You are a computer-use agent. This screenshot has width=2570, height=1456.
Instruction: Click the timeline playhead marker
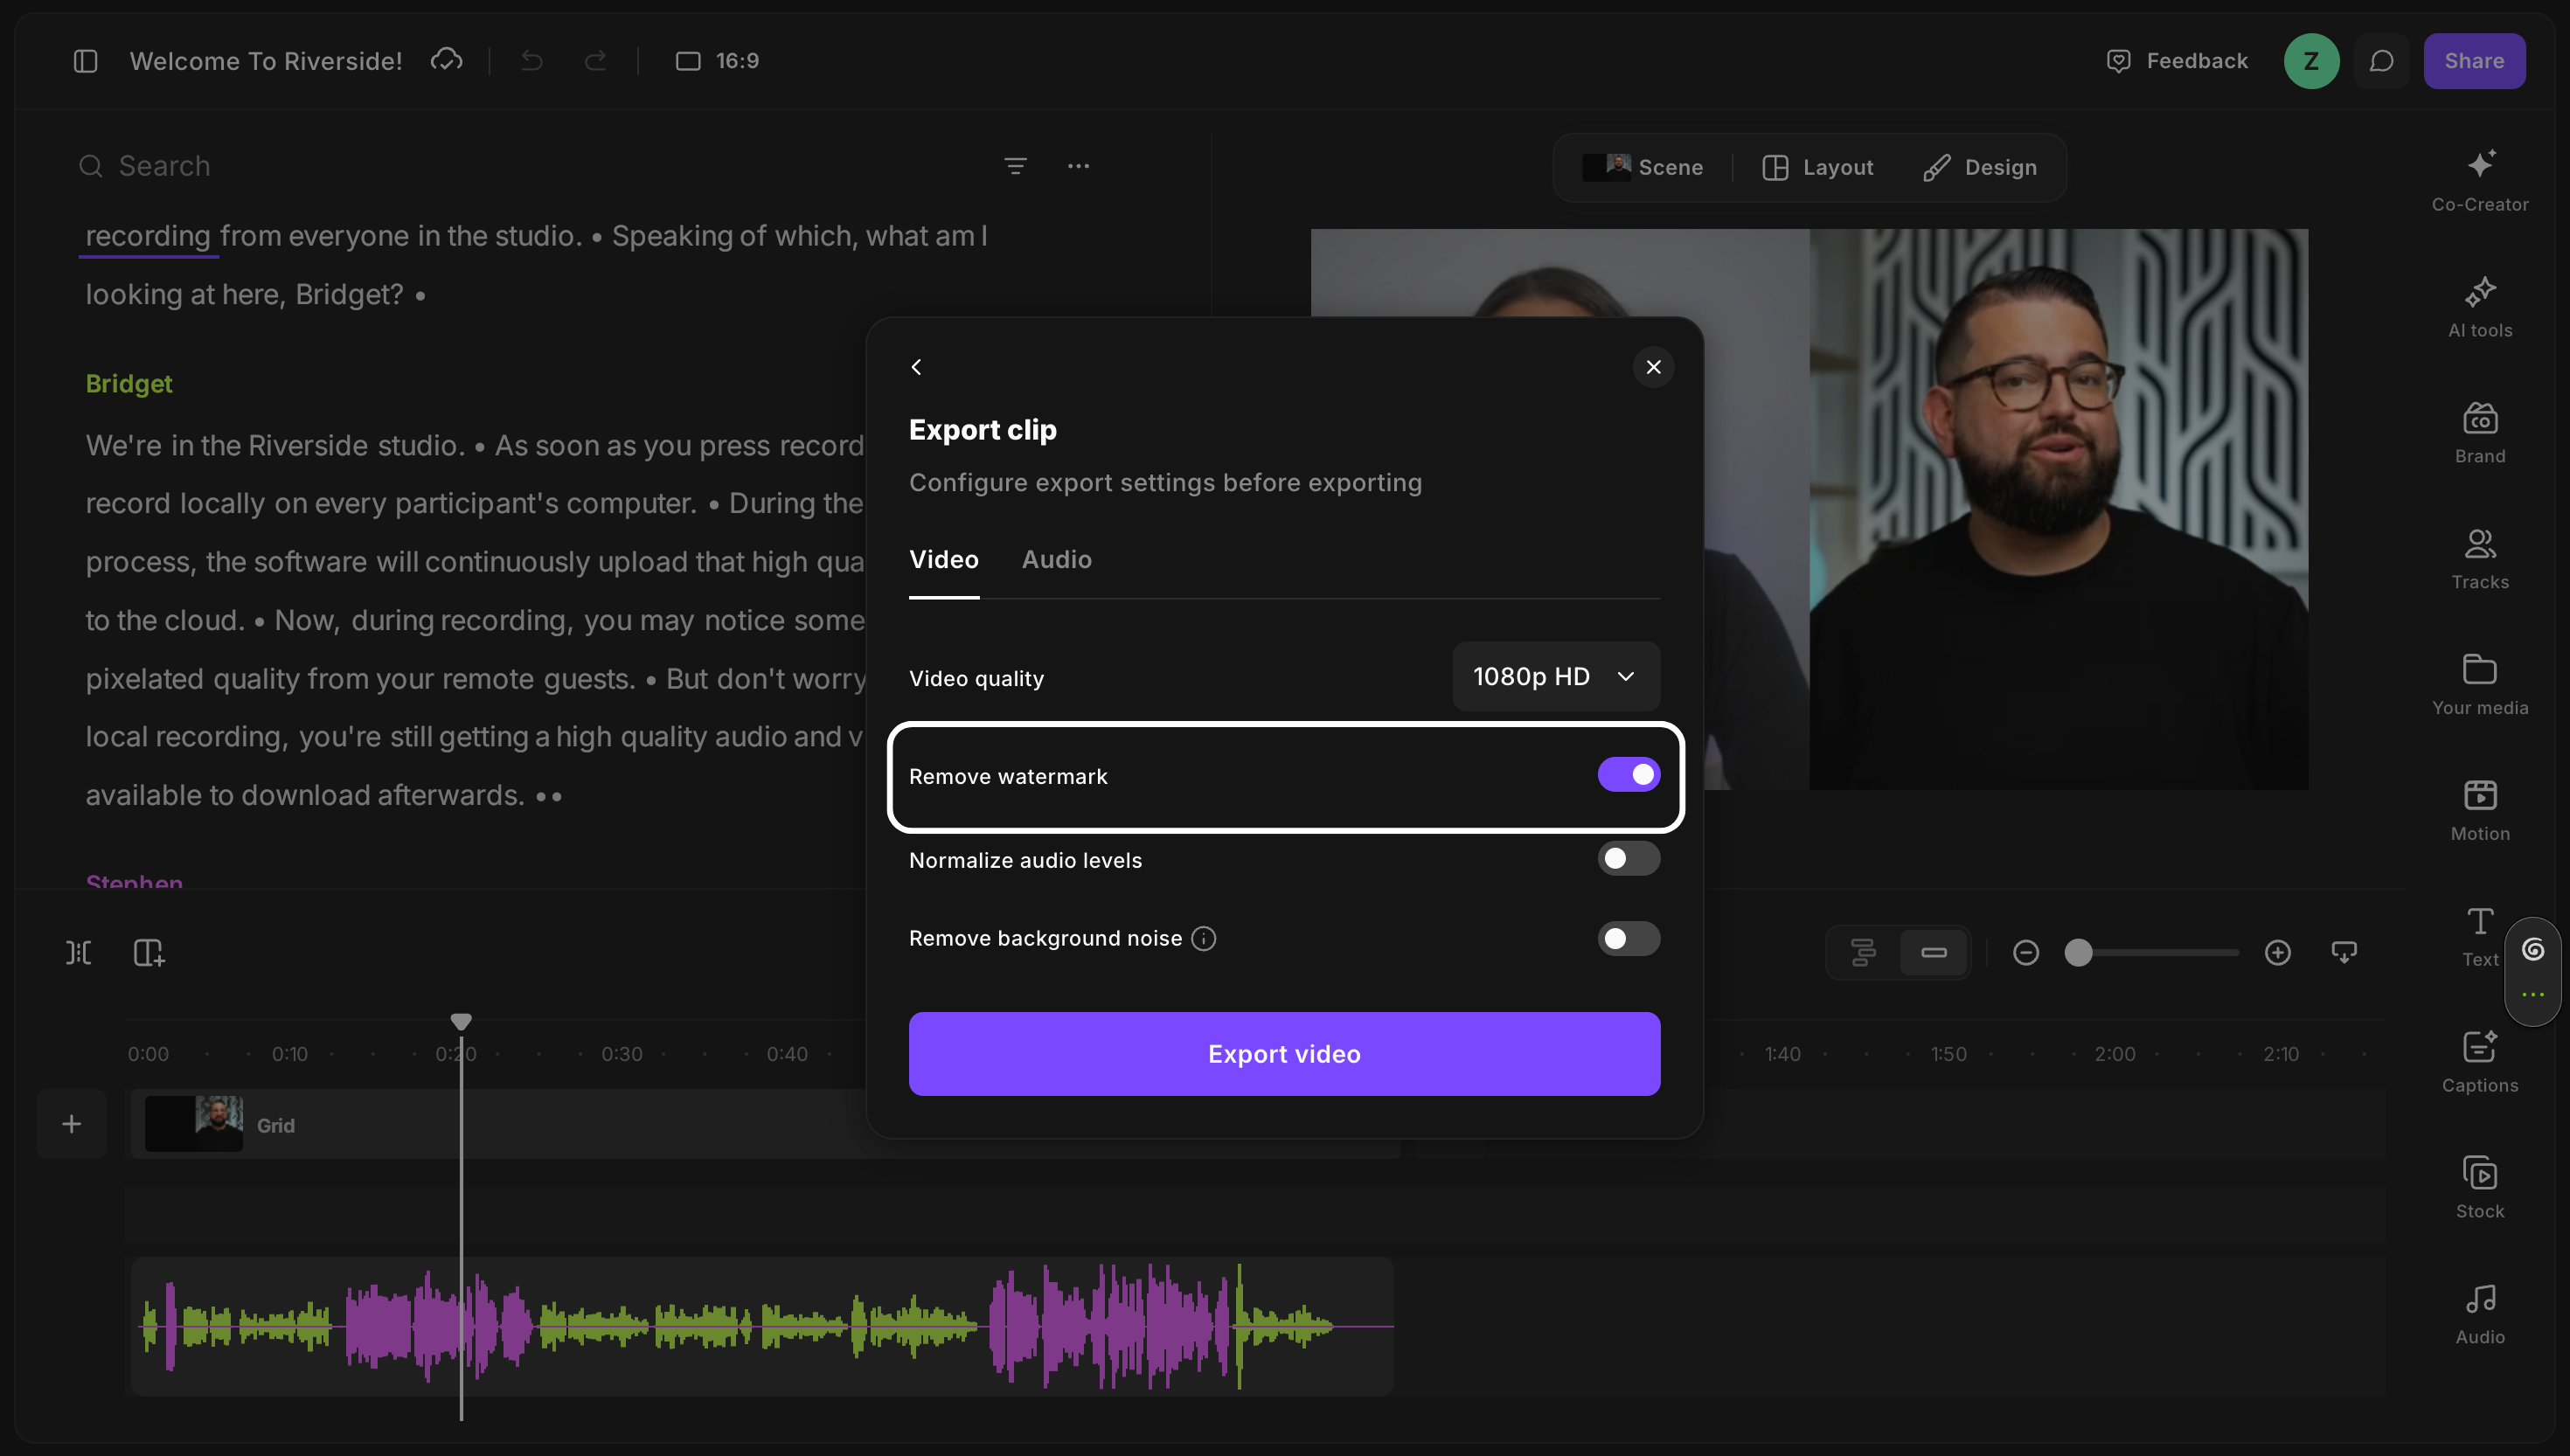click(461, 1021)
